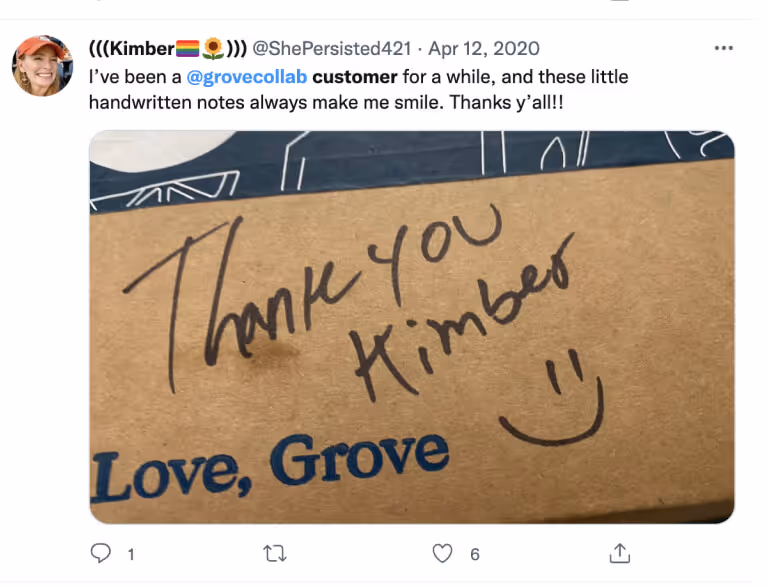Visit the @ShePersisted421 handle
This screenshot has width=768, height=587.
click(332, 49)
